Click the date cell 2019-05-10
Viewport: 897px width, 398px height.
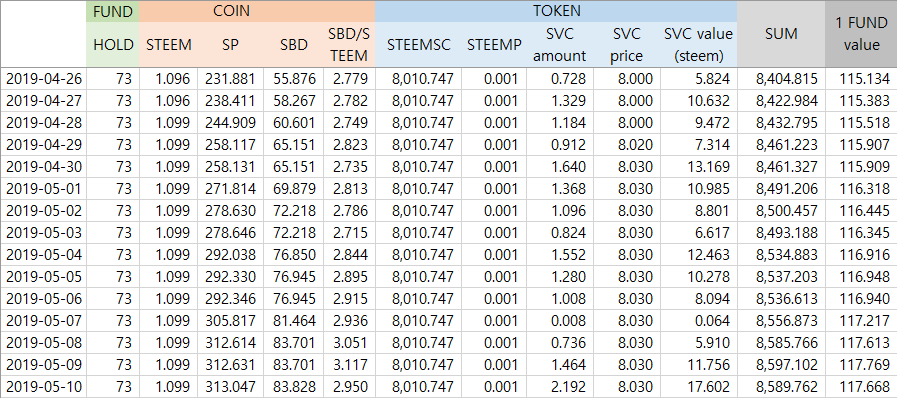(43, 387)
